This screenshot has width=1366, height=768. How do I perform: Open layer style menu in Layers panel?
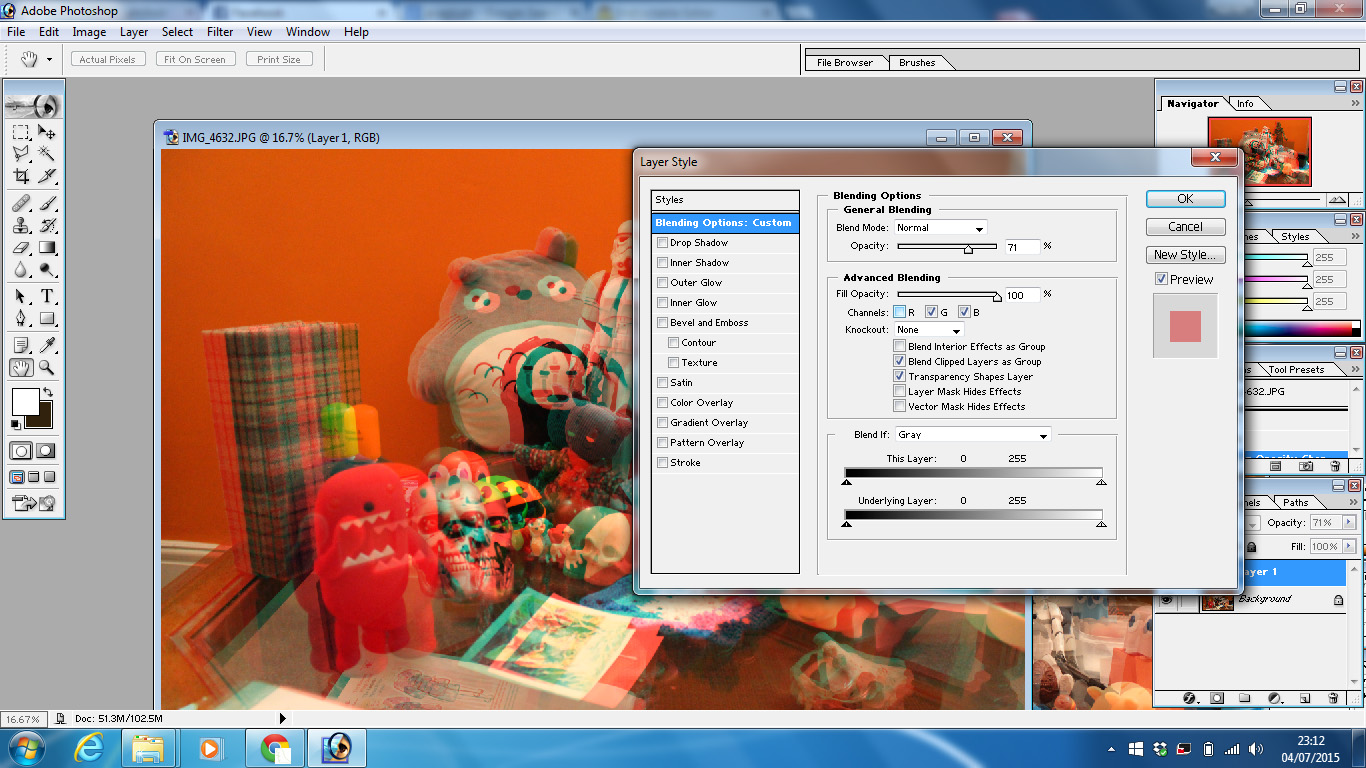click(1190, 698)
